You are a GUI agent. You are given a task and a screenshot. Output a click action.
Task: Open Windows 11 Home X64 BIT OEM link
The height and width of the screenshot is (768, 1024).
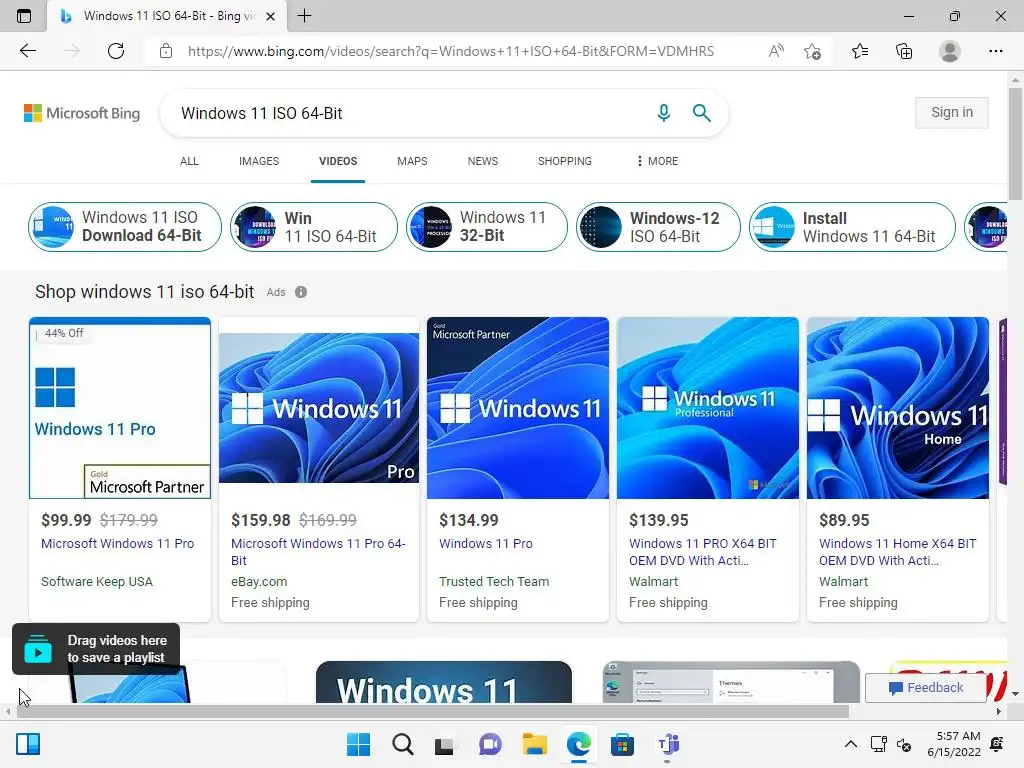click(x=897, y=552)
